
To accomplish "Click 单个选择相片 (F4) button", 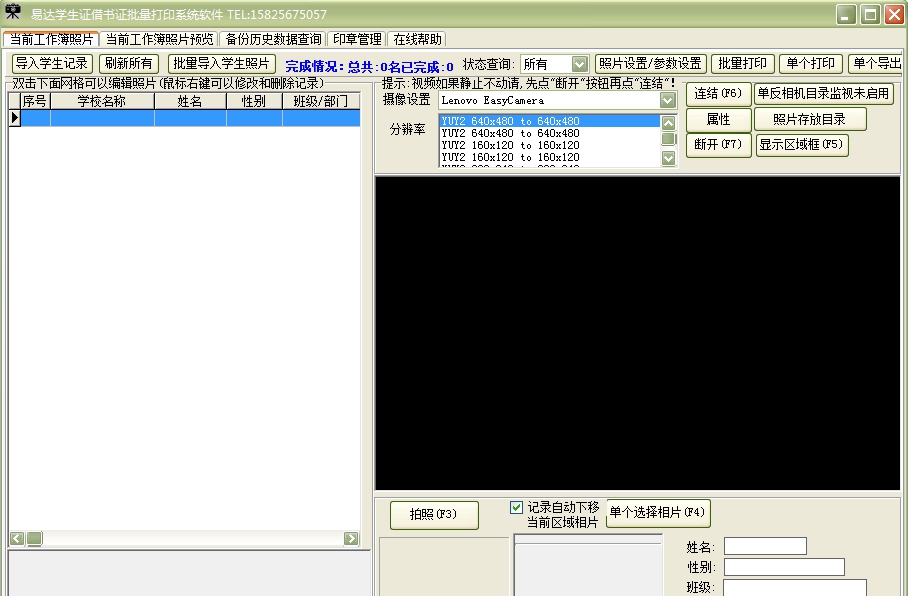I will [658, 513].
